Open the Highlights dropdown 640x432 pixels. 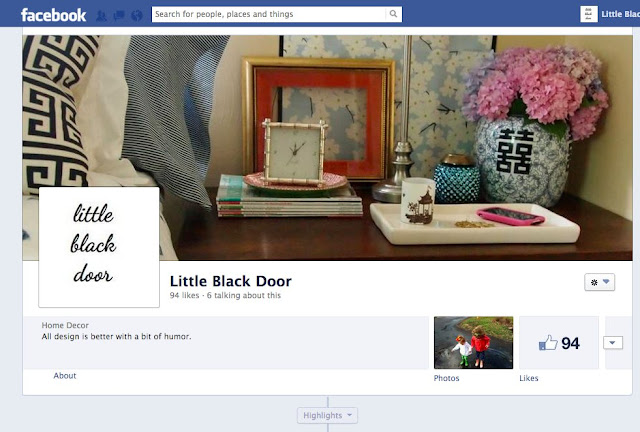click(x=327, y=415)
